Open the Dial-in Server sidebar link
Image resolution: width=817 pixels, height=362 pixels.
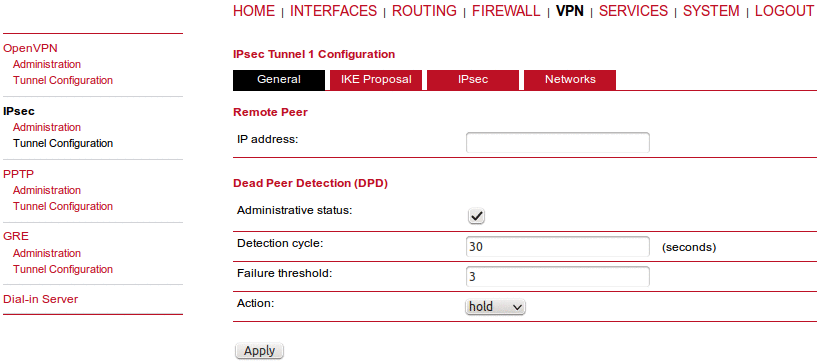41,299
